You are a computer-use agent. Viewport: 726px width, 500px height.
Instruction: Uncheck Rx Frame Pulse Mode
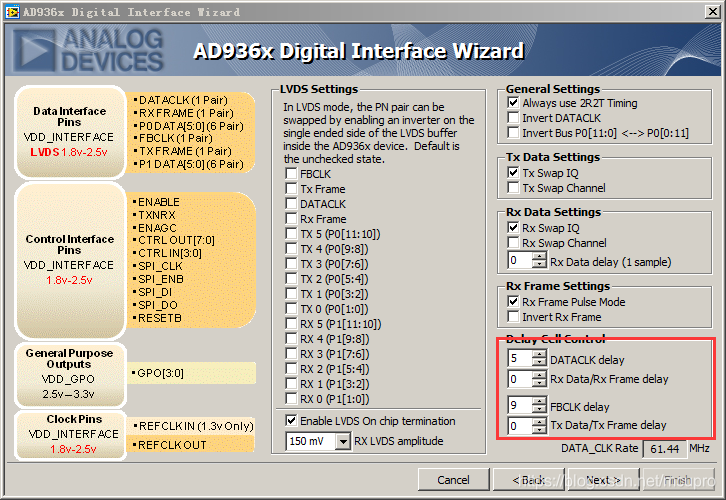pos(513,302)
